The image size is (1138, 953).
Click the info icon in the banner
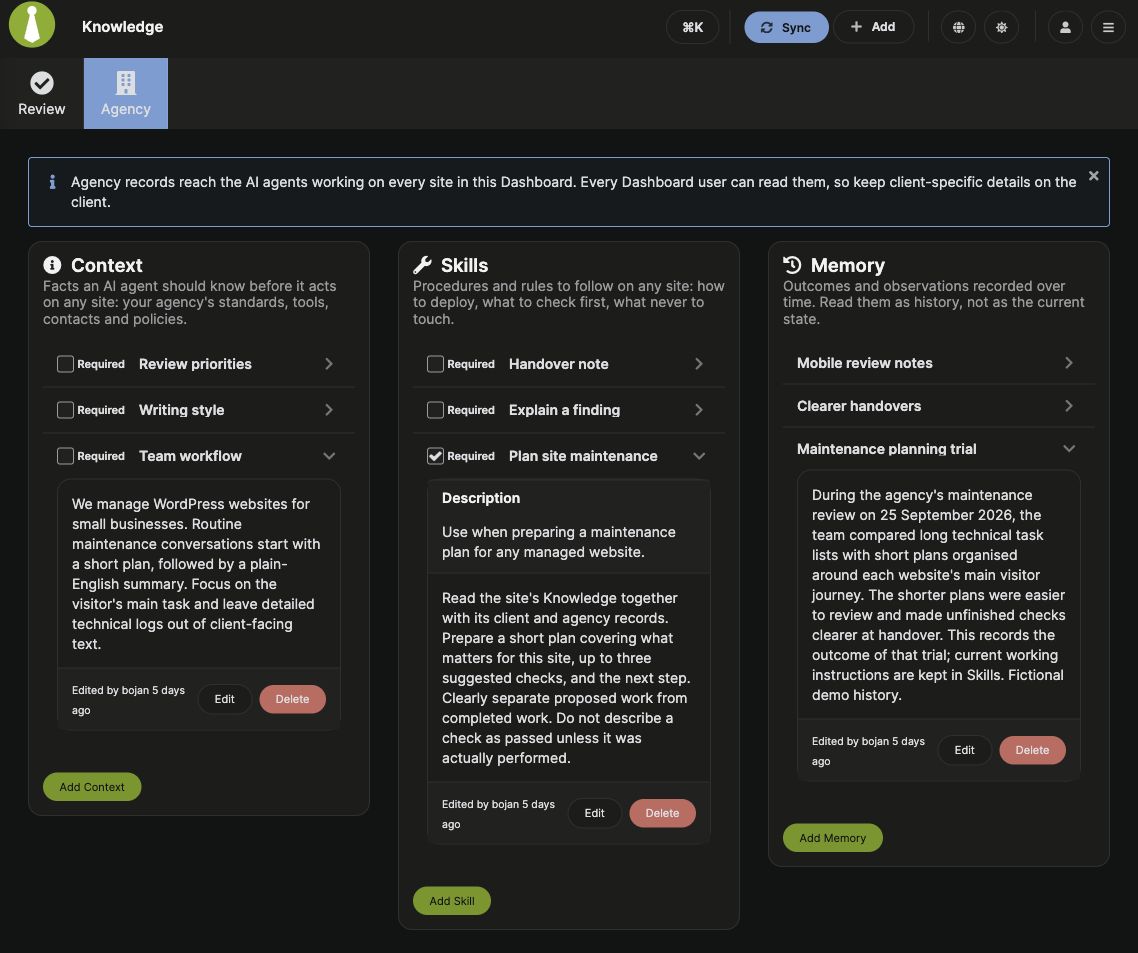[x=52, y=181]
